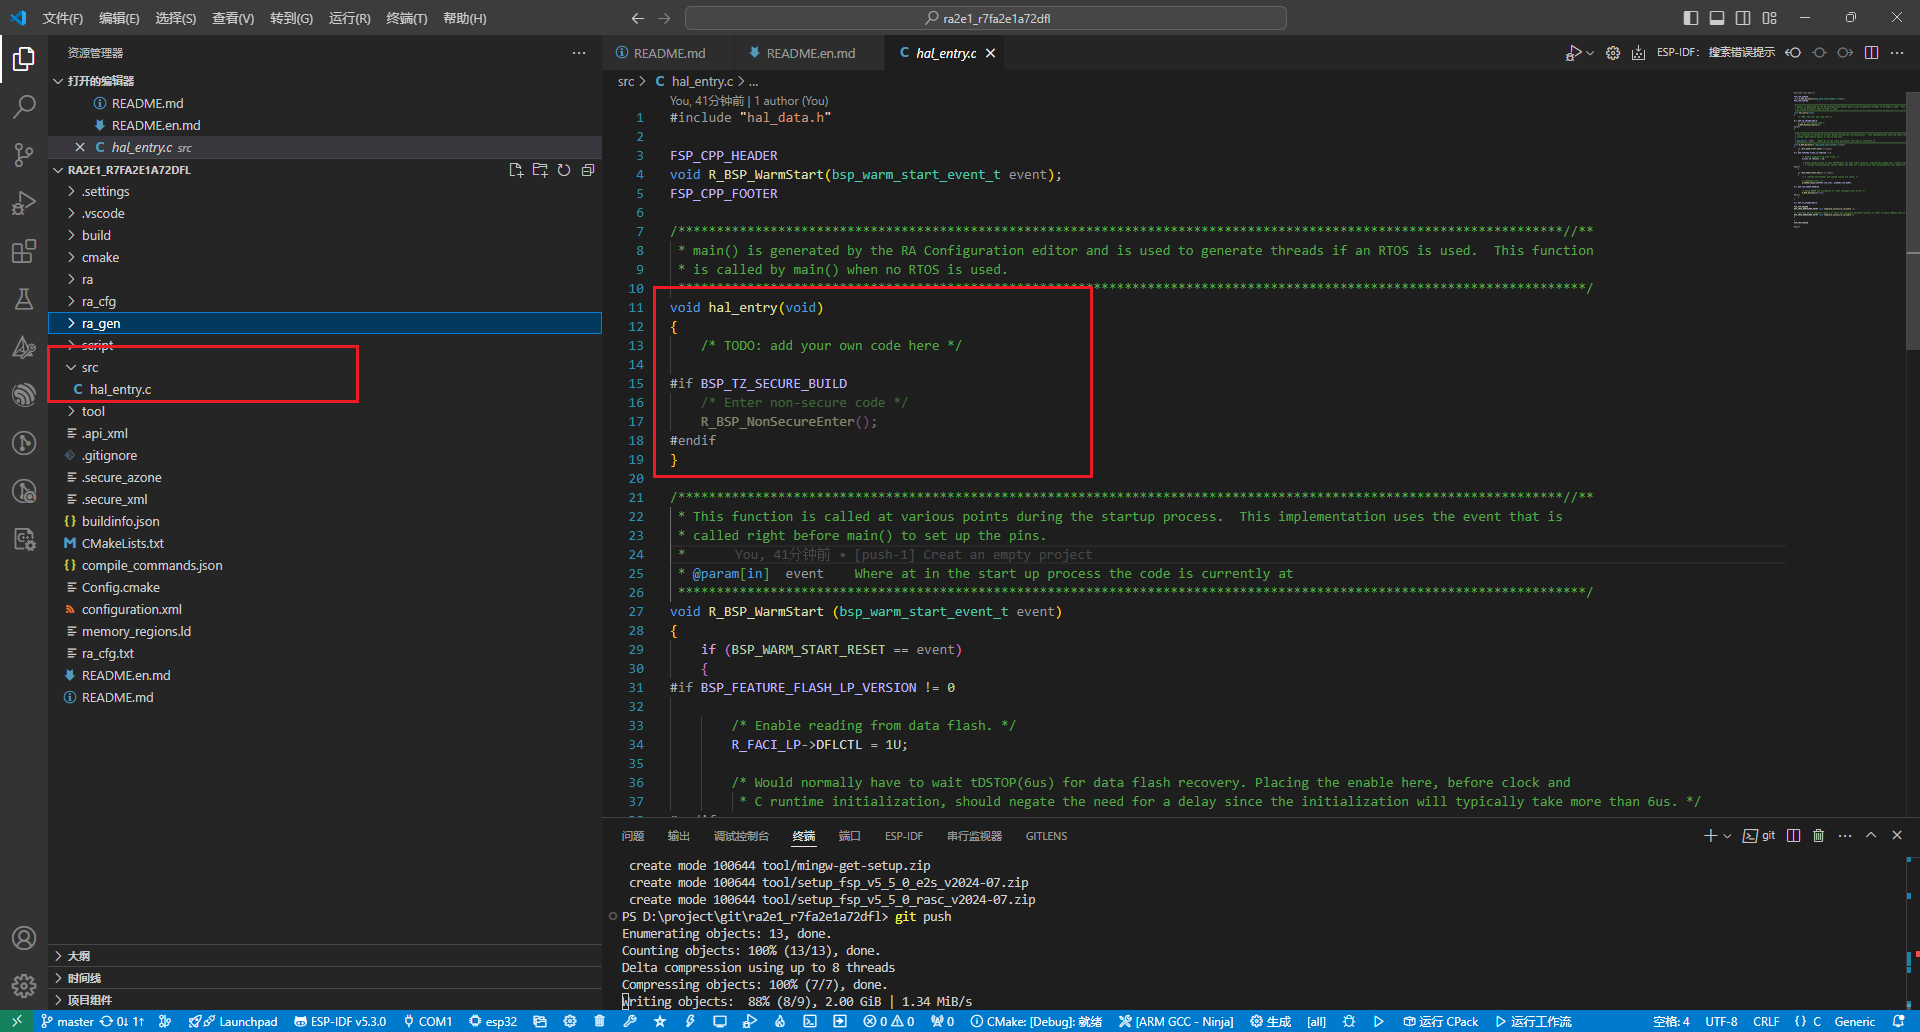Viewport: 1920px width, 1032px height.
Task: Open the editor gear settings icon
Action: (1613, 53)
